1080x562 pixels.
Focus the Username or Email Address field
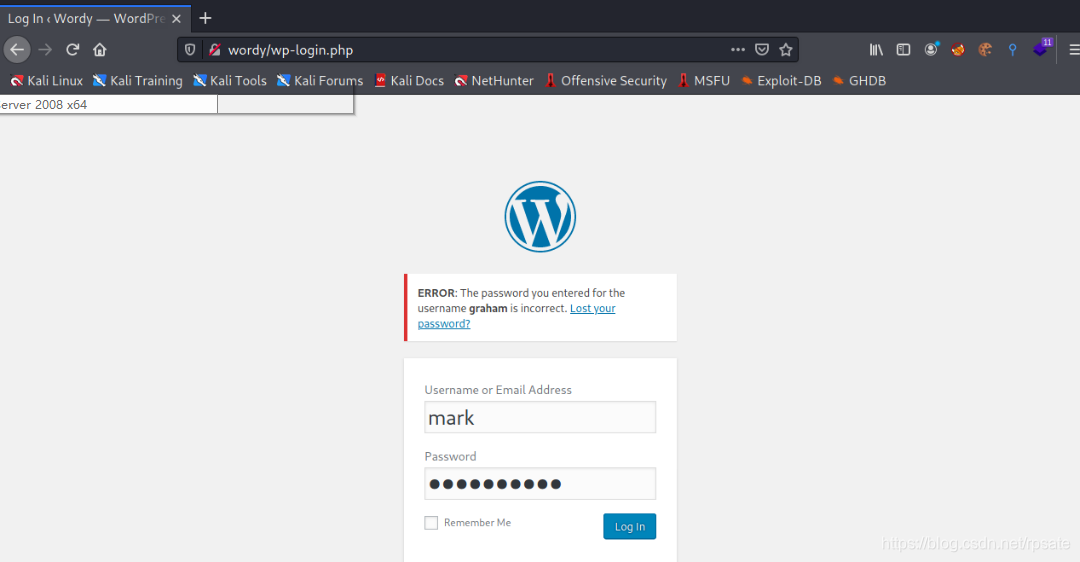540,417
